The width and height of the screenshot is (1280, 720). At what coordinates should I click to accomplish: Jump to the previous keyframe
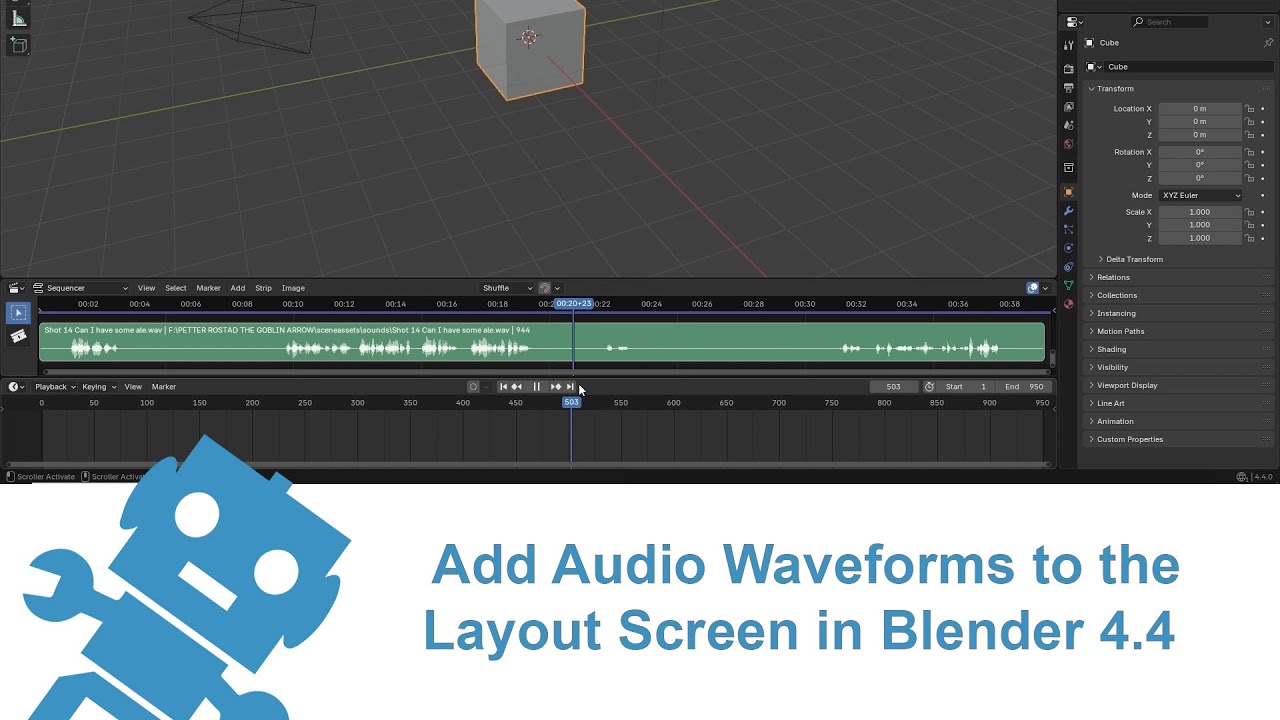[x=517, y=387]
